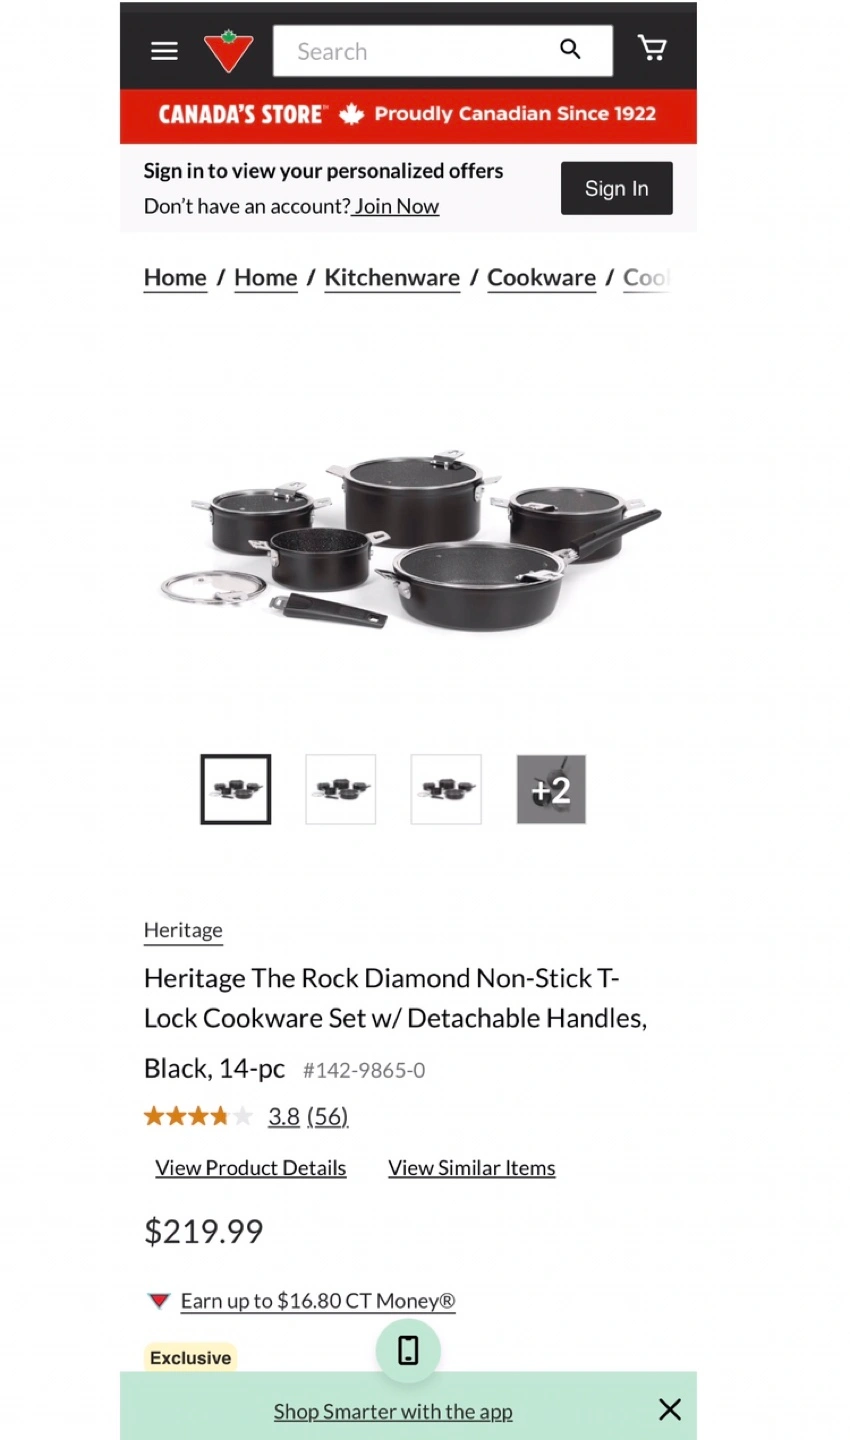Go to Cookware breadcrumb

541,278
